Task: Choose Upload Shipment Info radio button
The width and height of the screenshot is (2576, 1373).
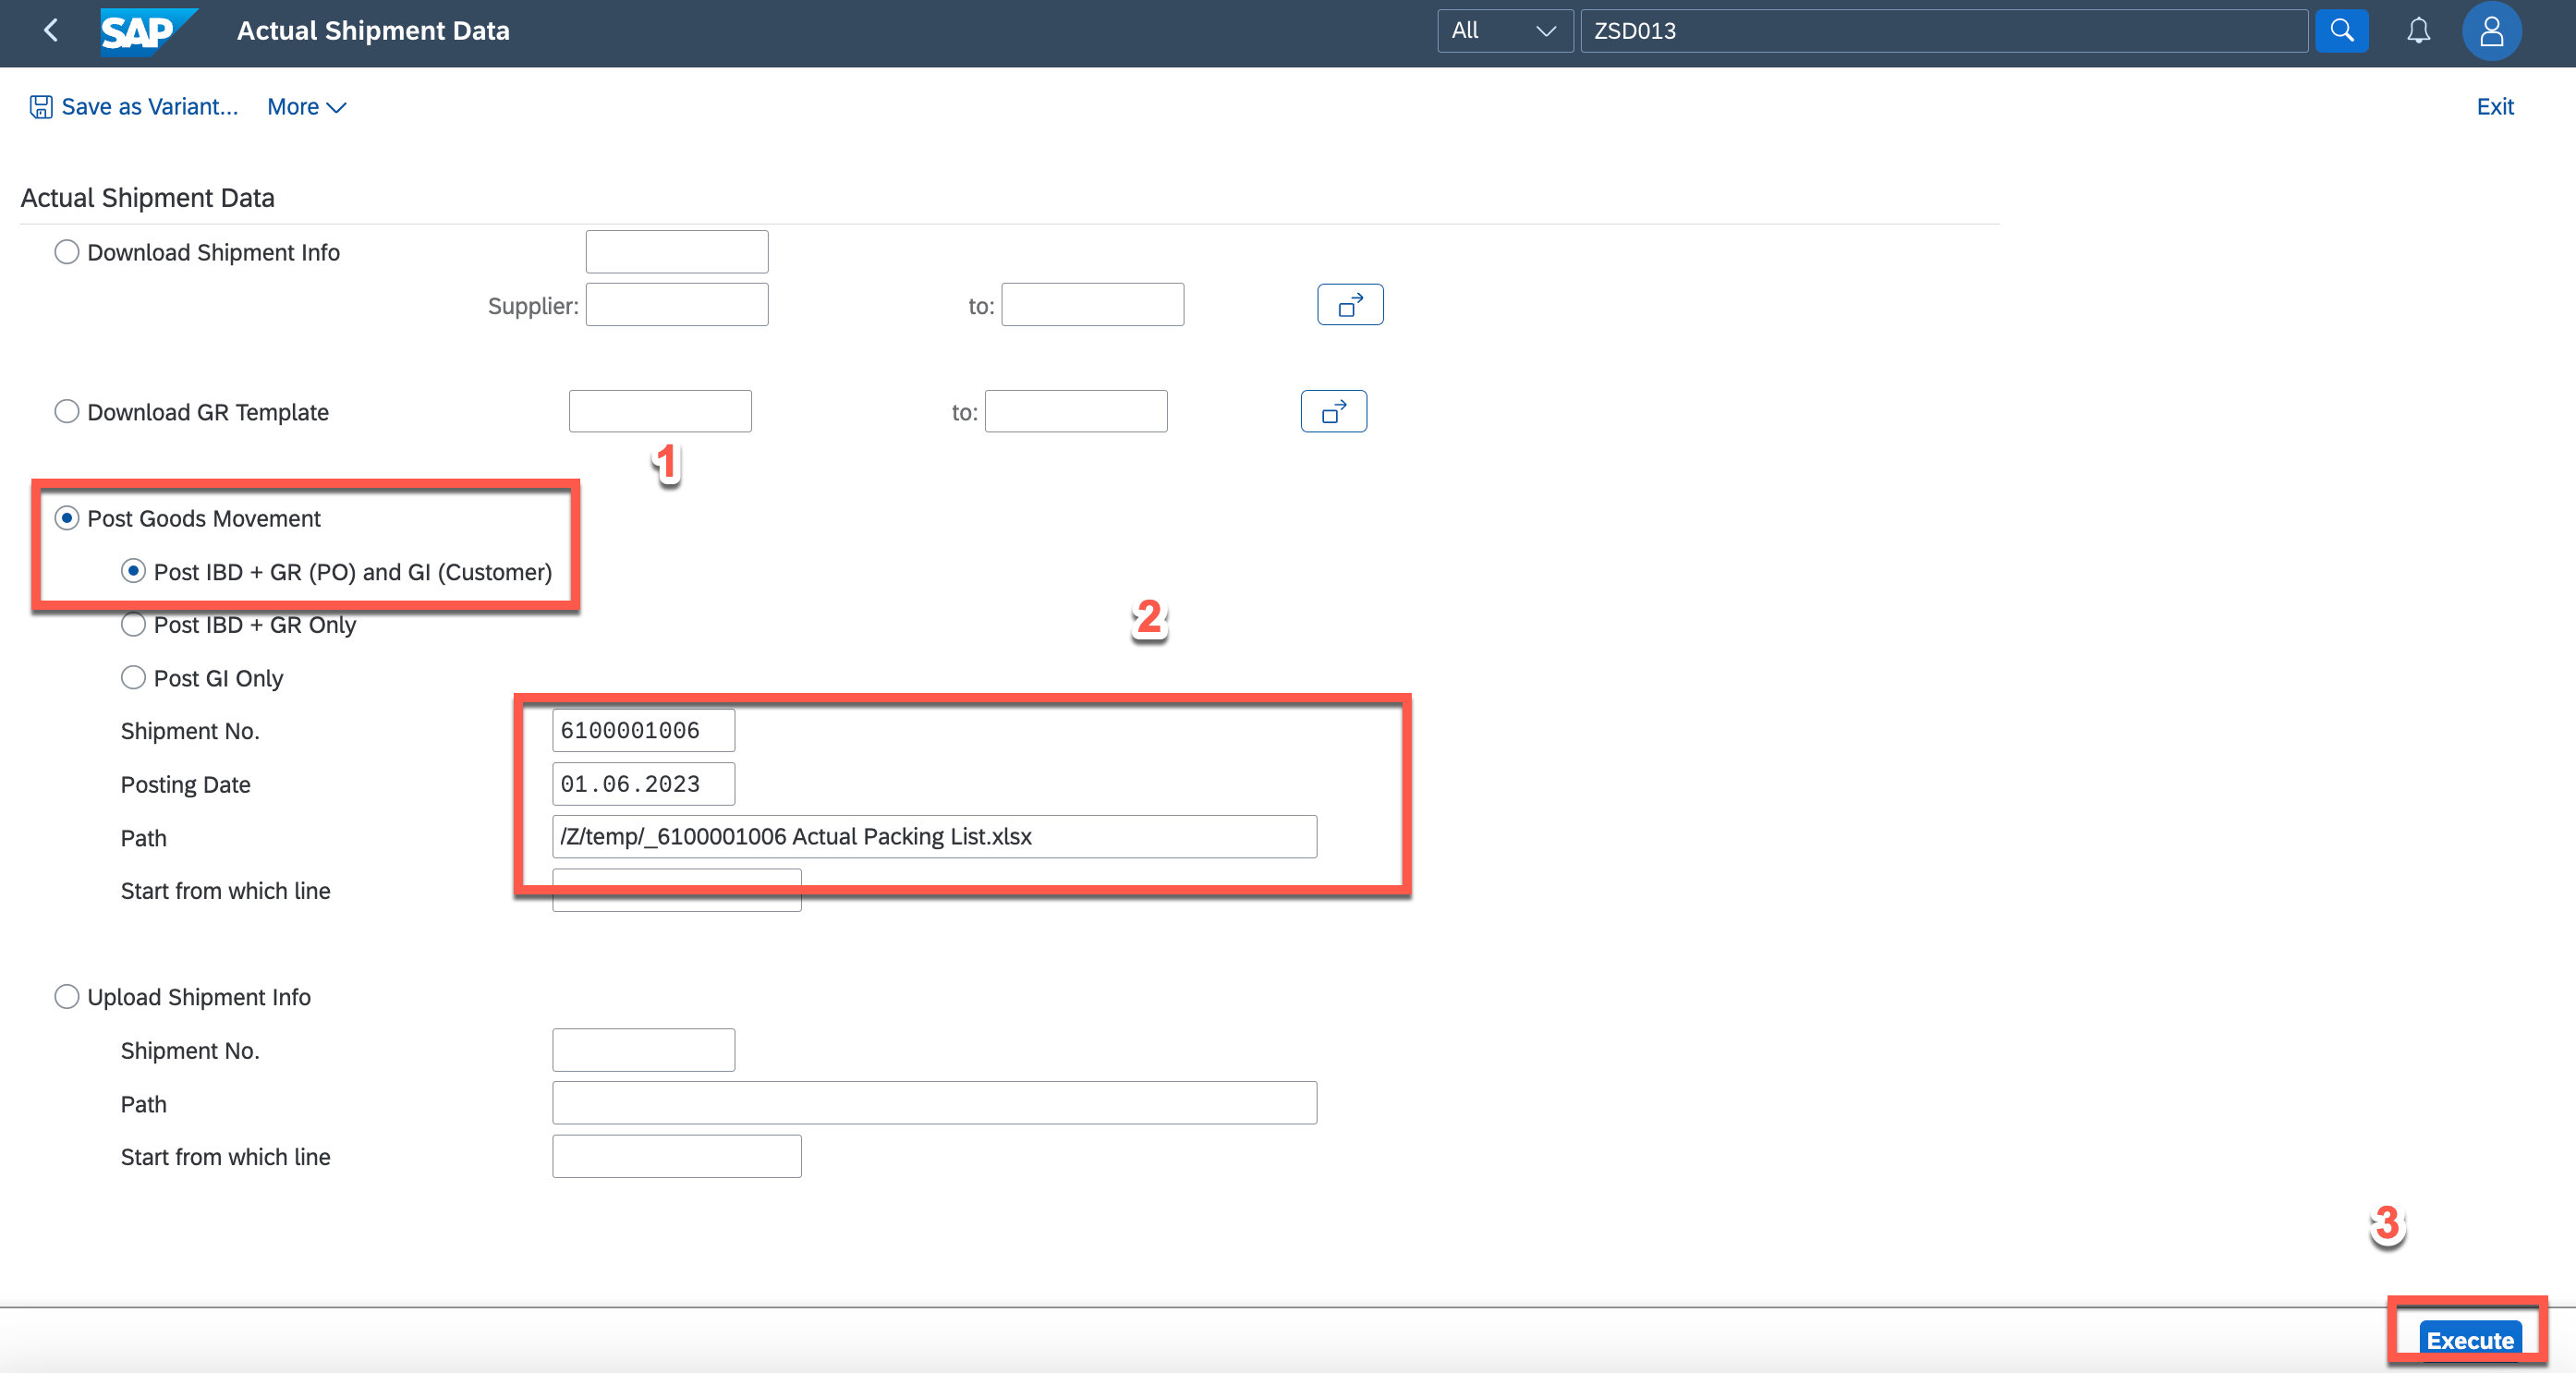Action: 67,997
